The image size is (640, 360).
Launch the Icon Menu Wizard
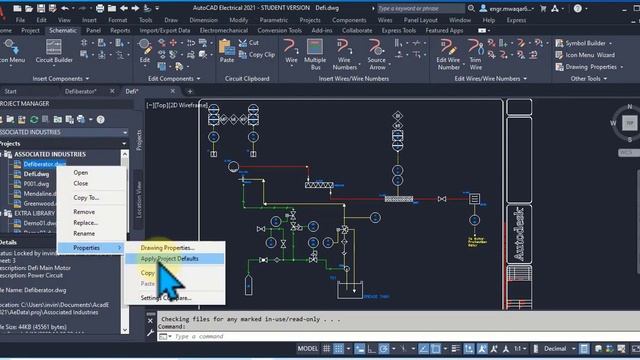585,55
